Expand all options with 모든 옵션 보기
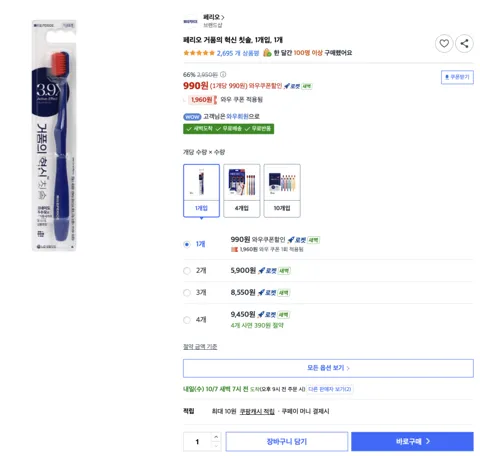The height and width of the screenshot is (456, 480). [x=328, y=368]
